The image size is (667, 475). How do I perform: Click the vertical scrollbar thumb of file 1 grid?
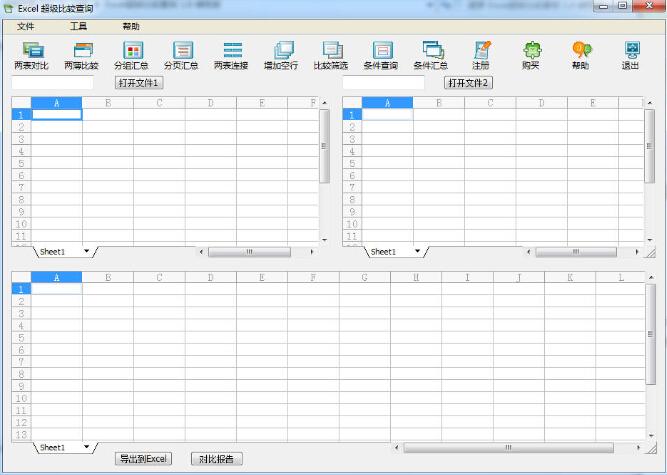point(324,146)
